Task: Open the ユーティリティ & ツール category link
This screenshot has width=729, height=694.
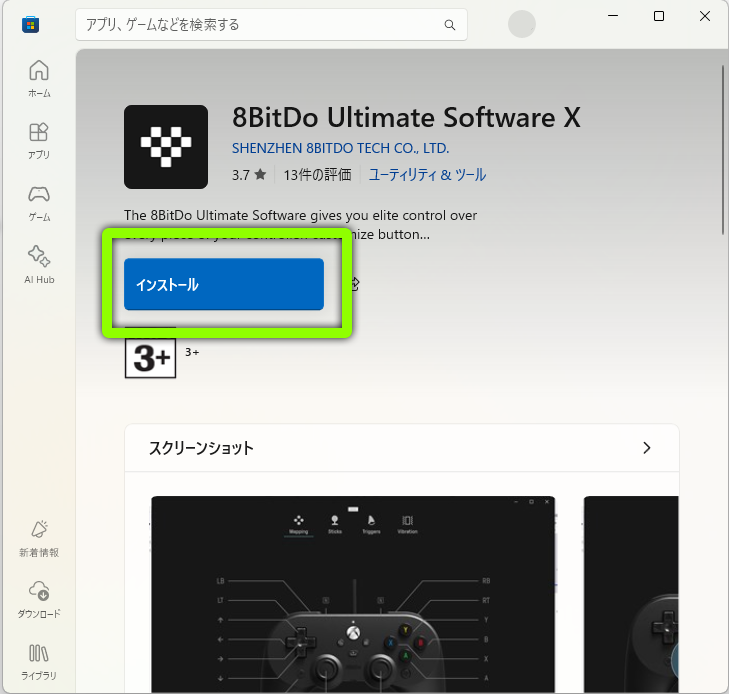Action: coord(427,175)
